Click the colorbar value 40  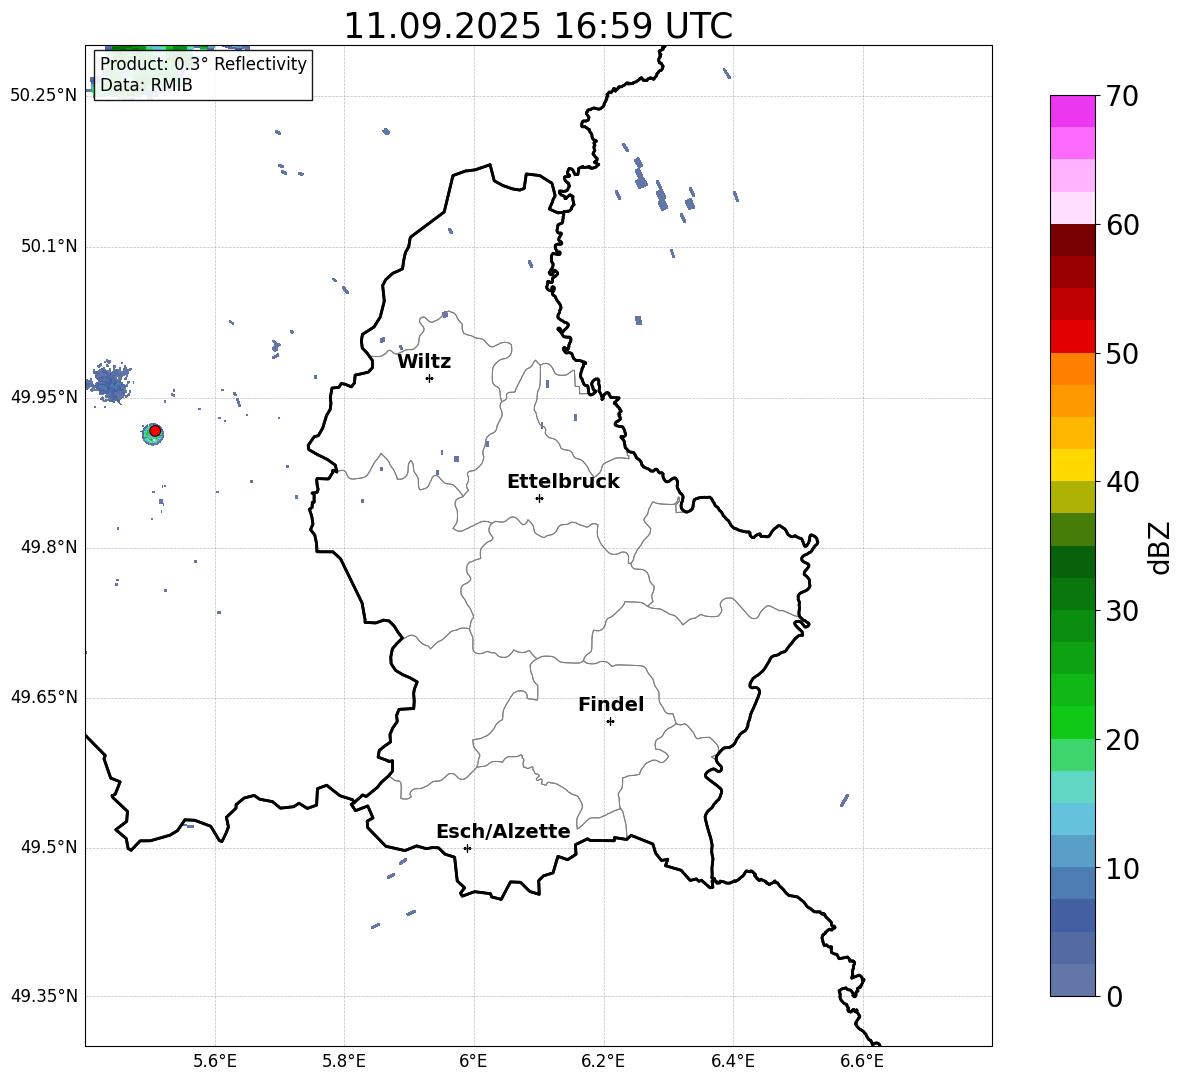tap(1123, 482)
